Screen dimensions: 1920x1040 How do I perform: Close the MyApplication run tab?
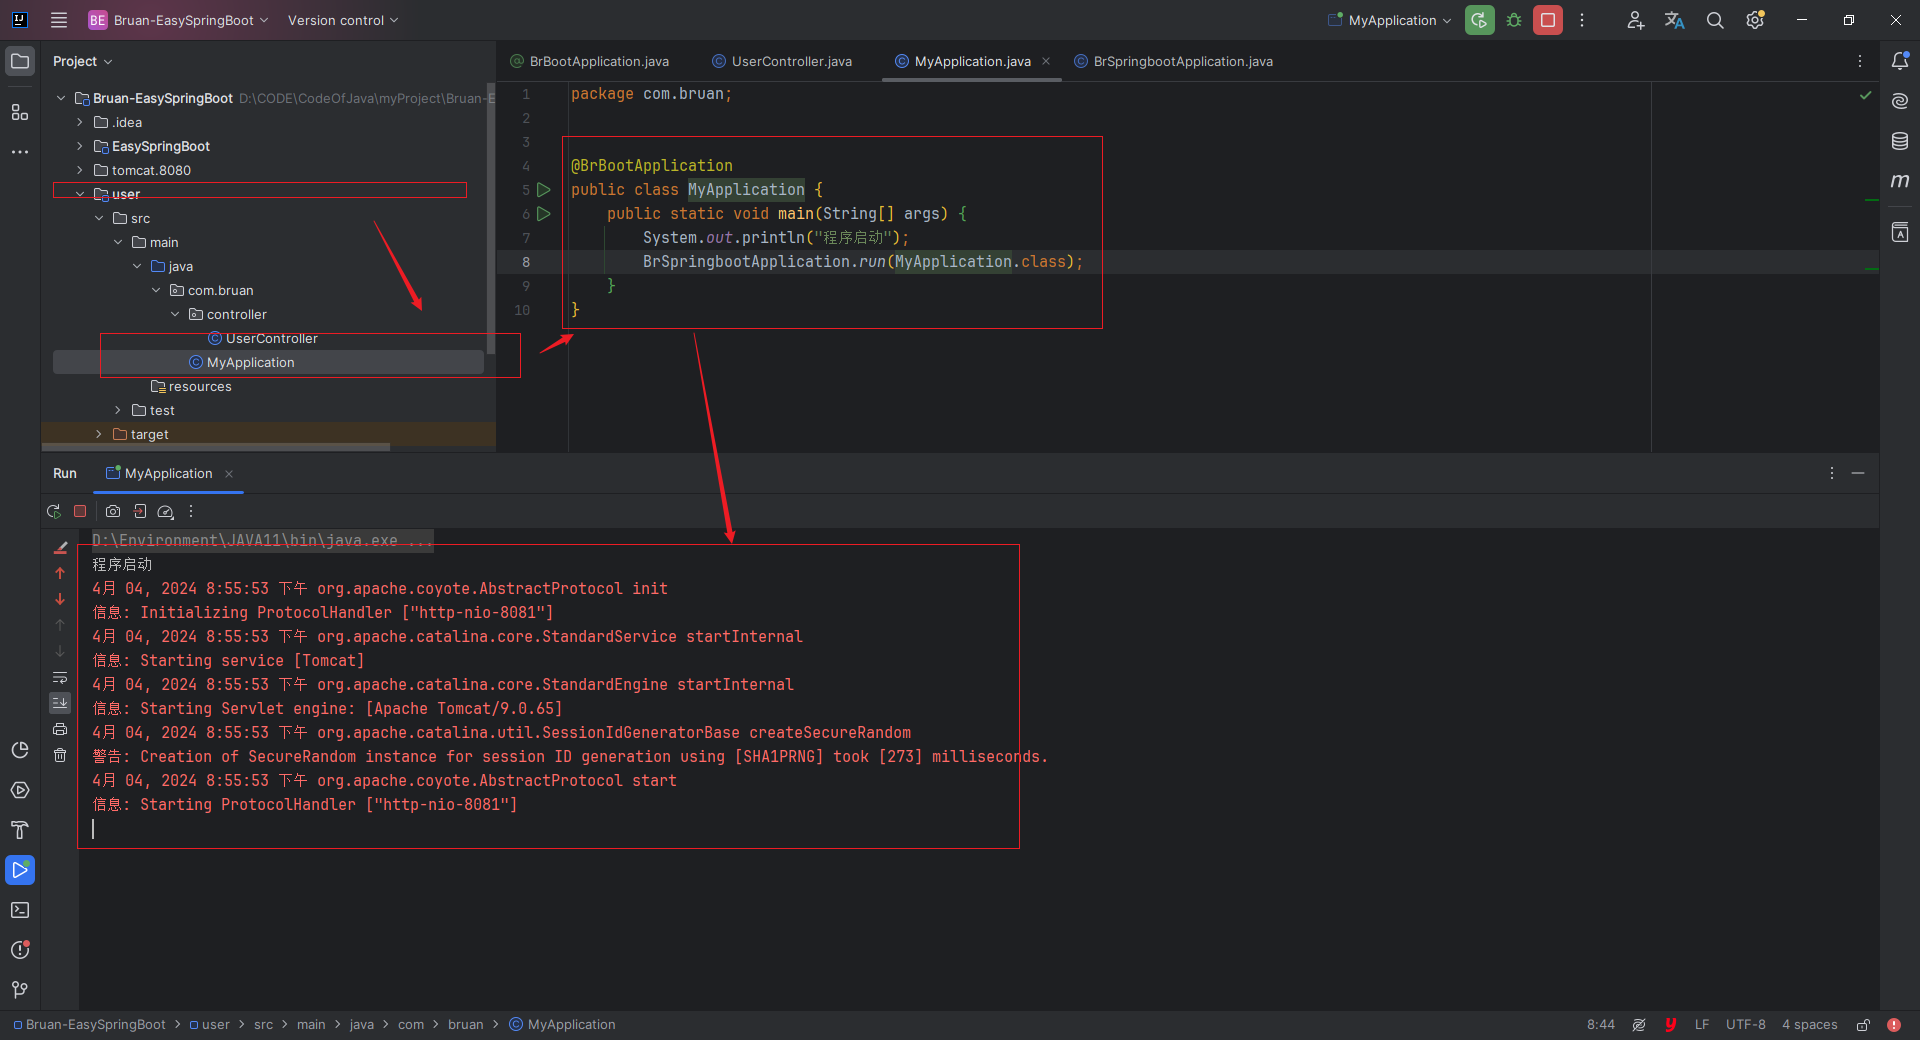pyautogui.click(x=229, y=474)
